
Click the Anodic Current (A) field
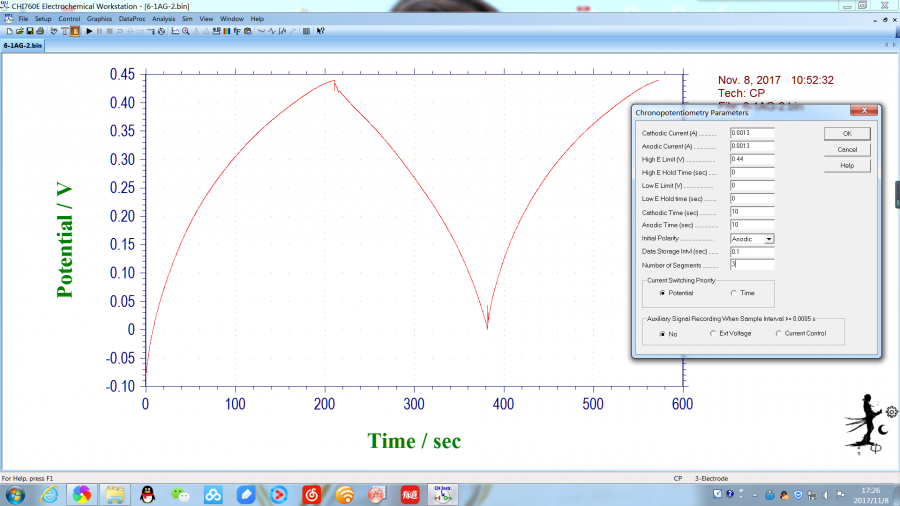[x=752, y=146]
